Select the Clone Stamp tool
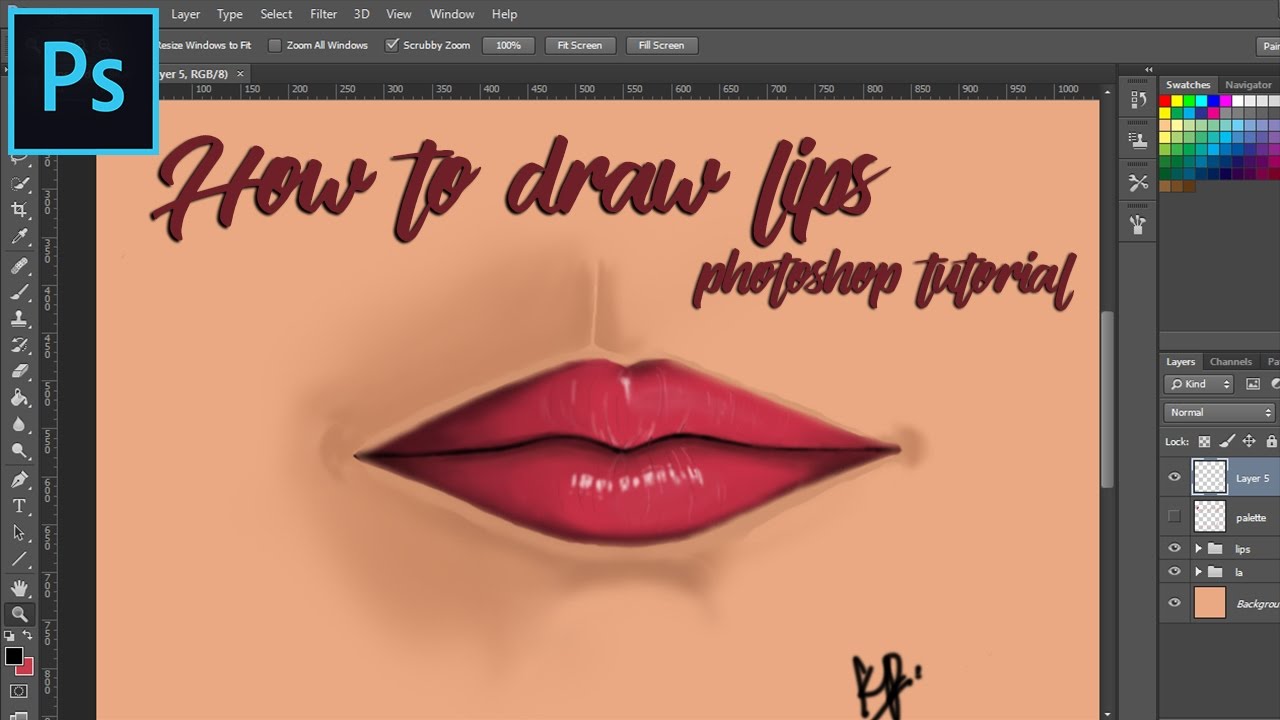The height and width of the screenshot is (720, 1280). tap(19, 319)
